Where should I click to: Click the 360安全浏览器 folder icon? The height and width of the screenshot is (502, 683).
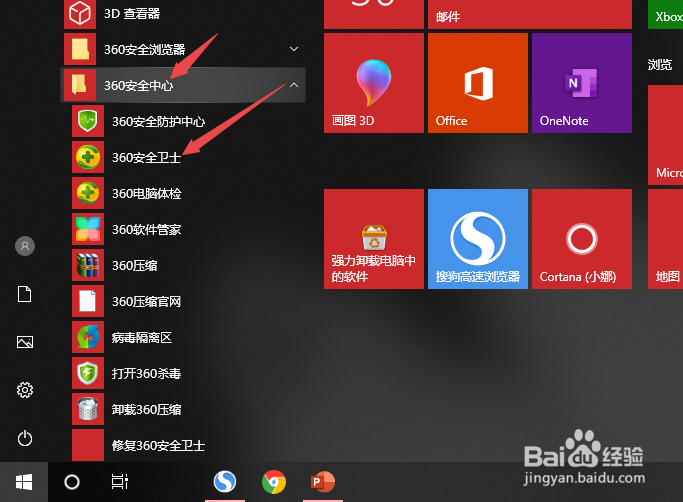[x=80, y=49]
